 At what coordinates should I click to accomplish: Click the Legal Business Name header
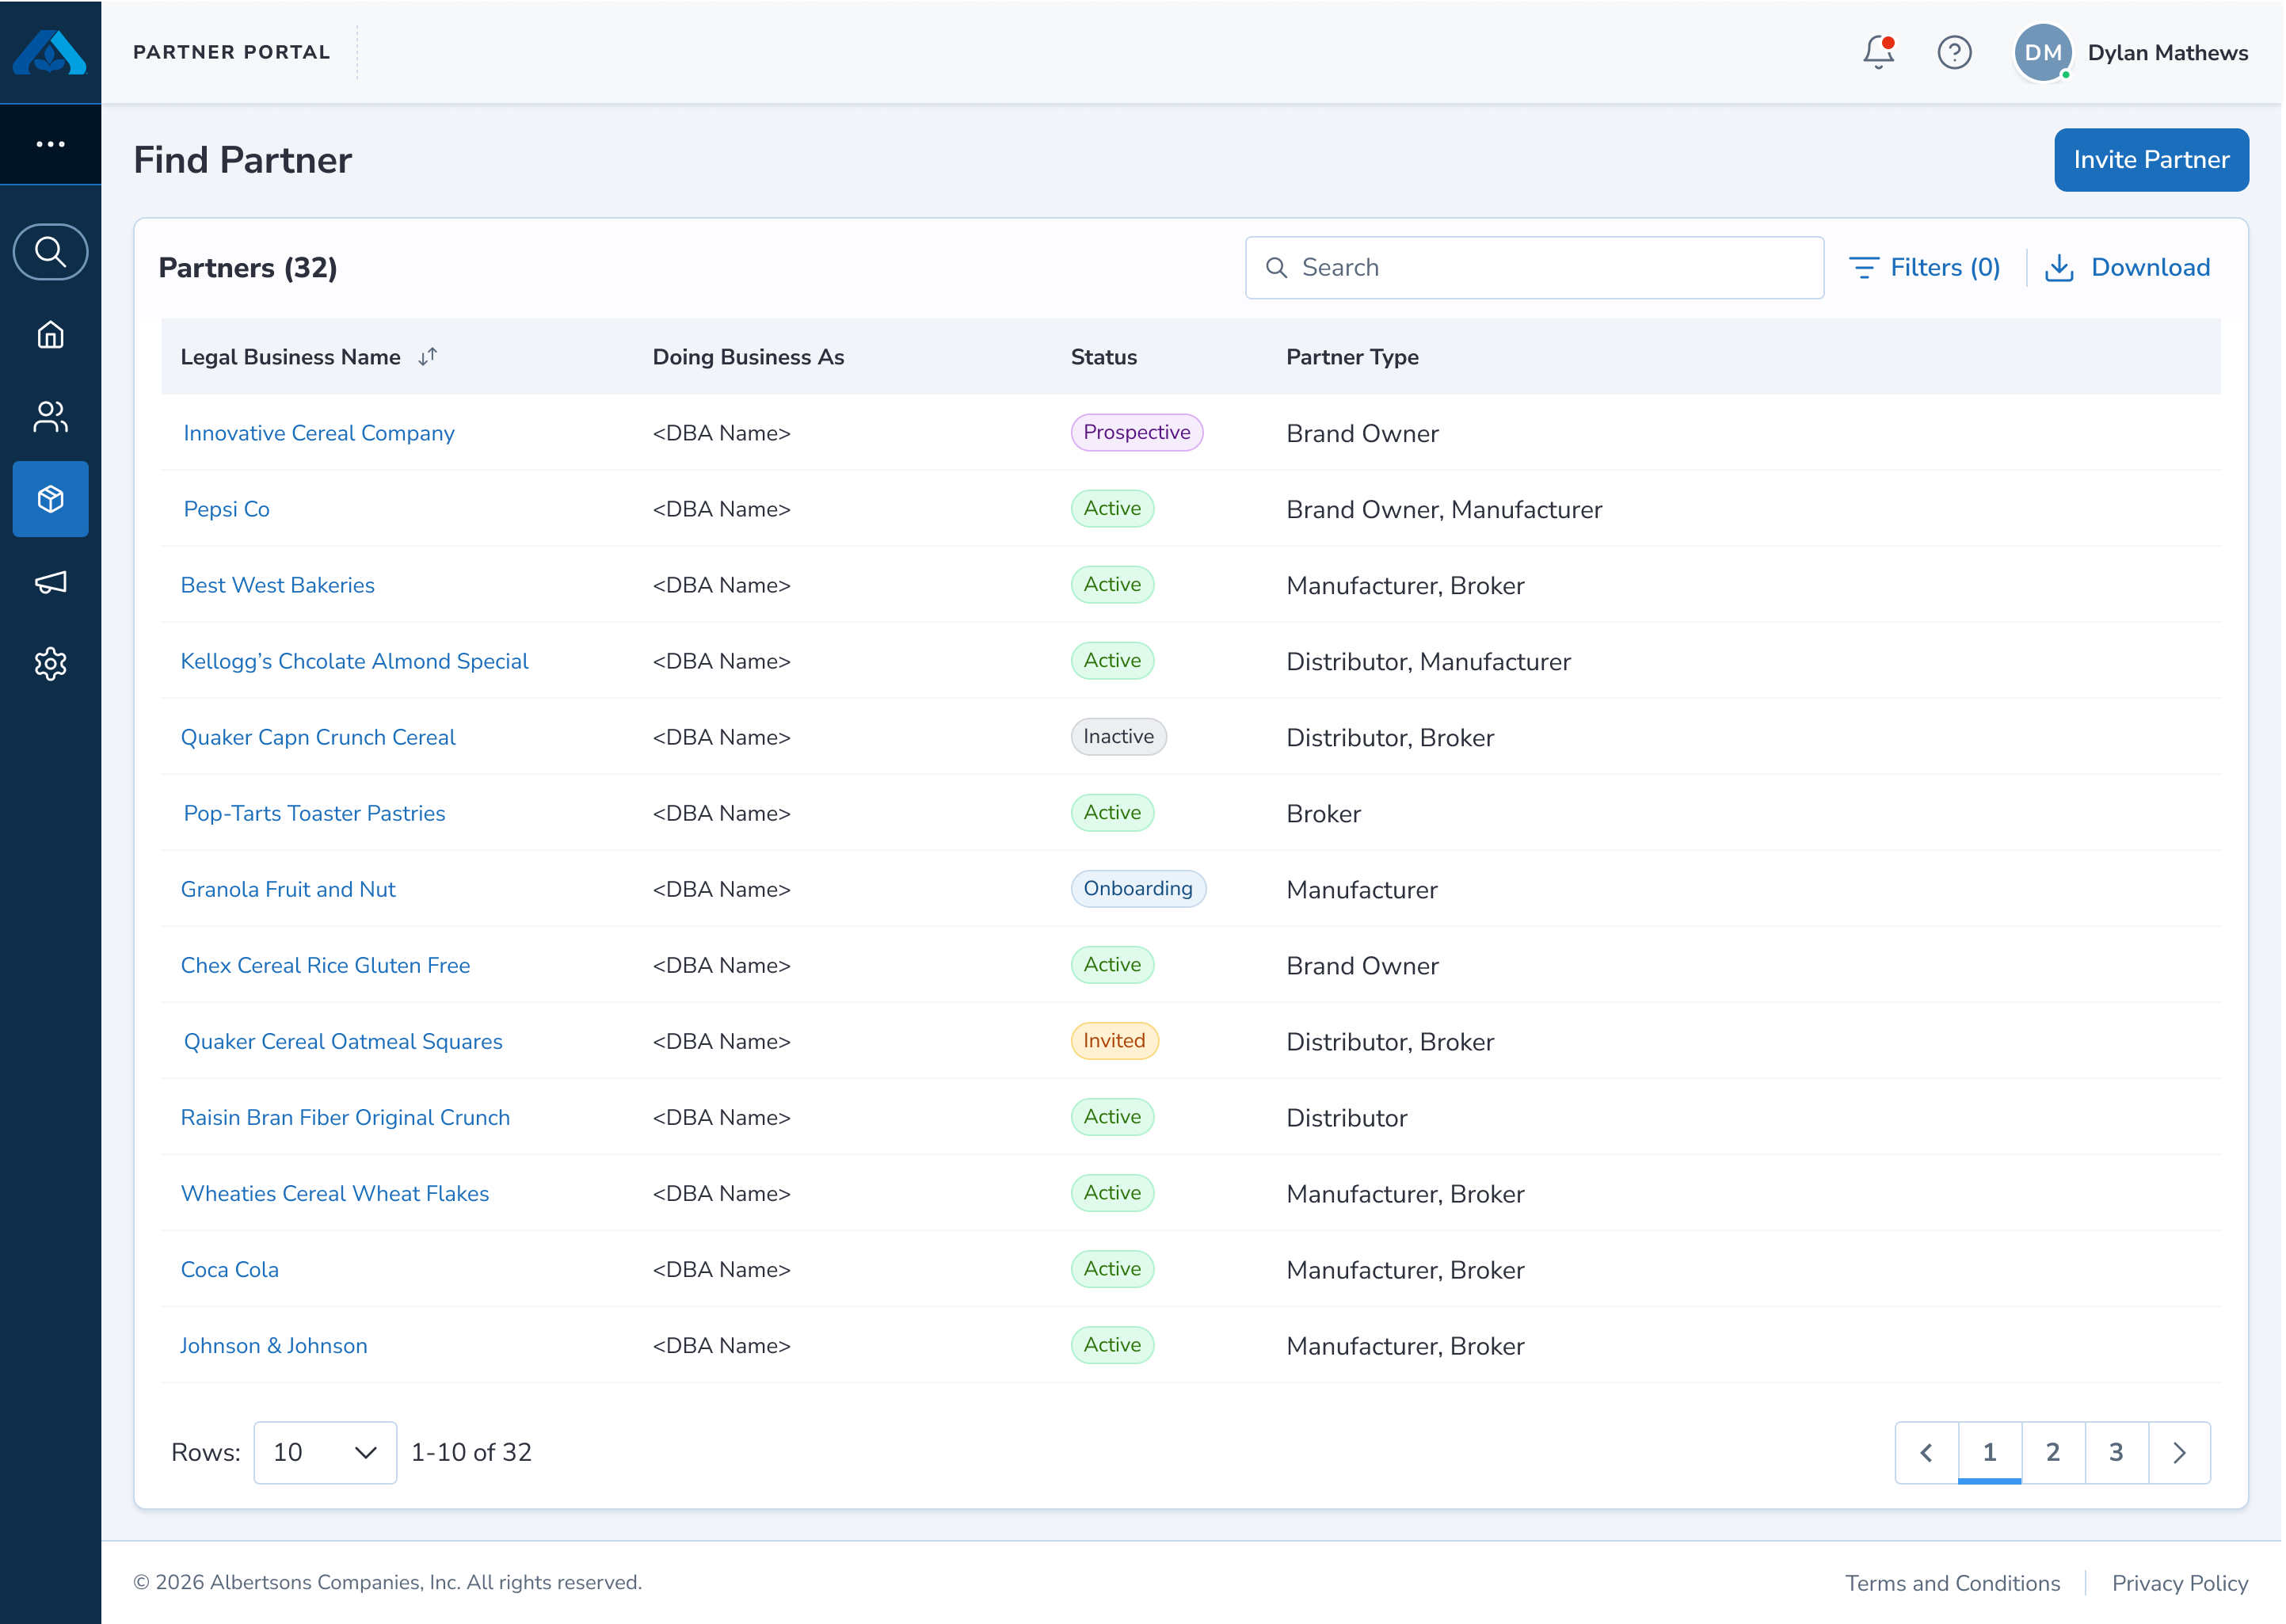(x=290, y=357)
